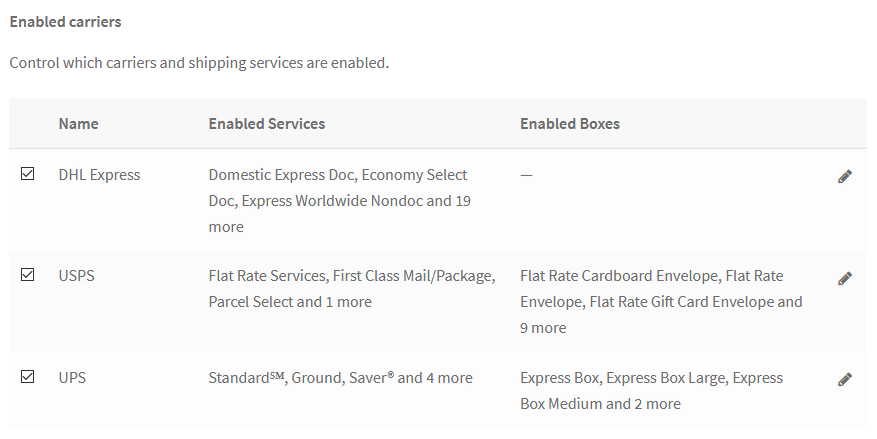Click UPS Standard, Ground, Saver services
Image resolution: width=877 pixels, height=439 pixels.
[341, 377]
